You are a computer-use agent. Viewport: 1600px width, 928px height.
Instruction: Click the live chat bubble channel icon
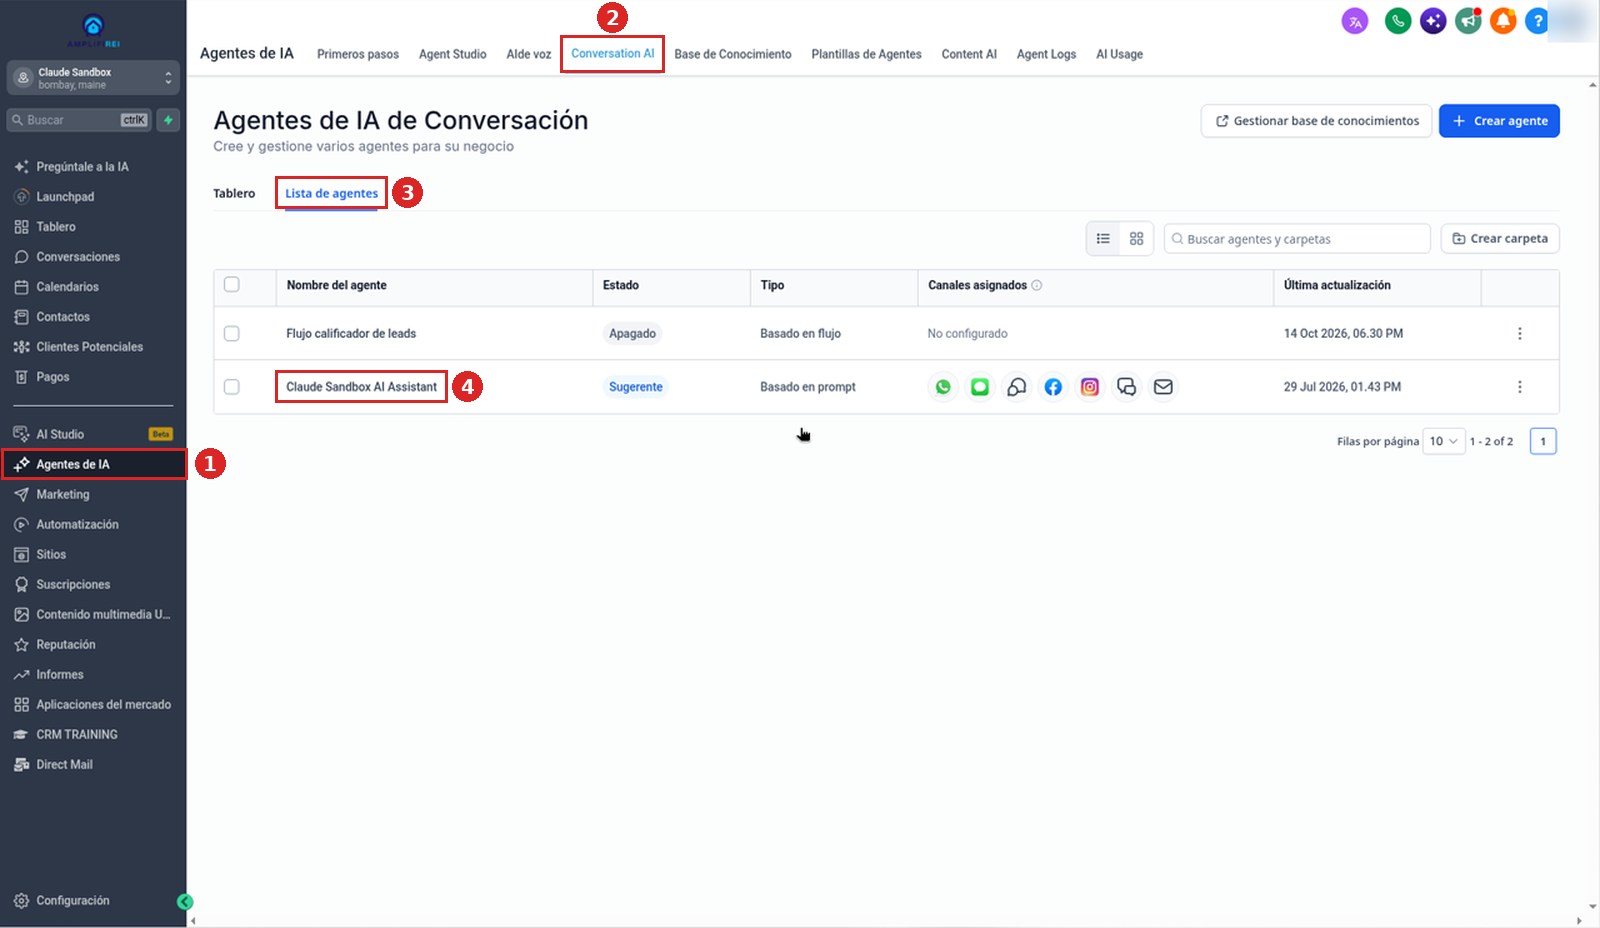pyautogui.click(x=1016, y=387)
